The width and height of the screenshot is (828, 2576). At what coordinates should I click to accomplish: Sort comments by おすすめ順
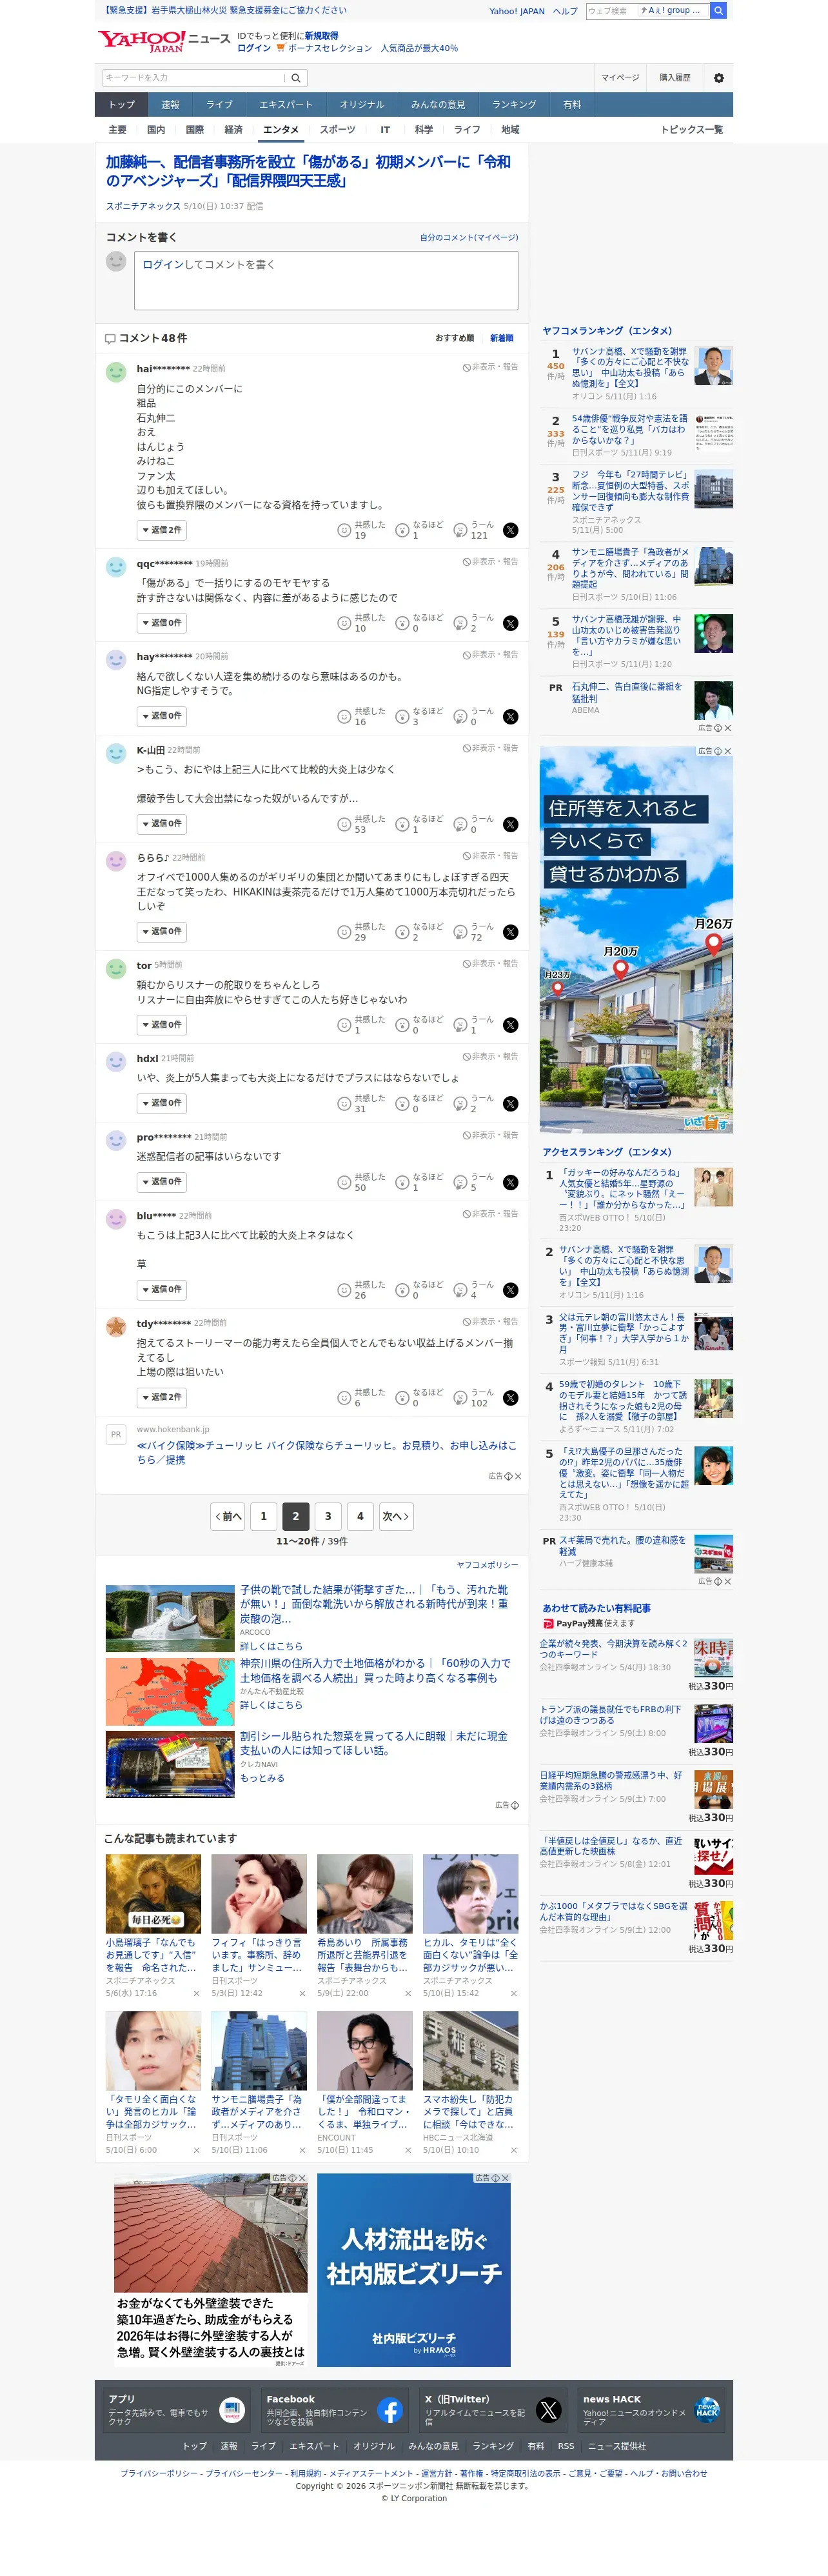pyautogui.click(x=455, y=339)
